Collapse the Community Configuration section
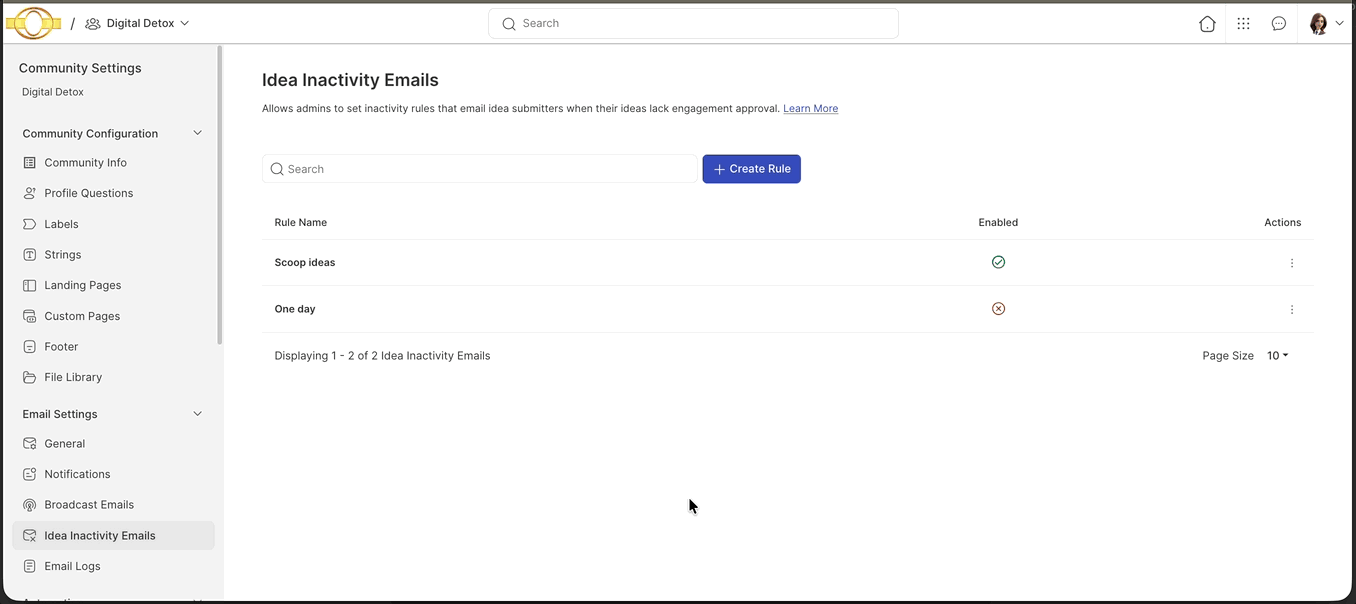 (x=197, y=132)
